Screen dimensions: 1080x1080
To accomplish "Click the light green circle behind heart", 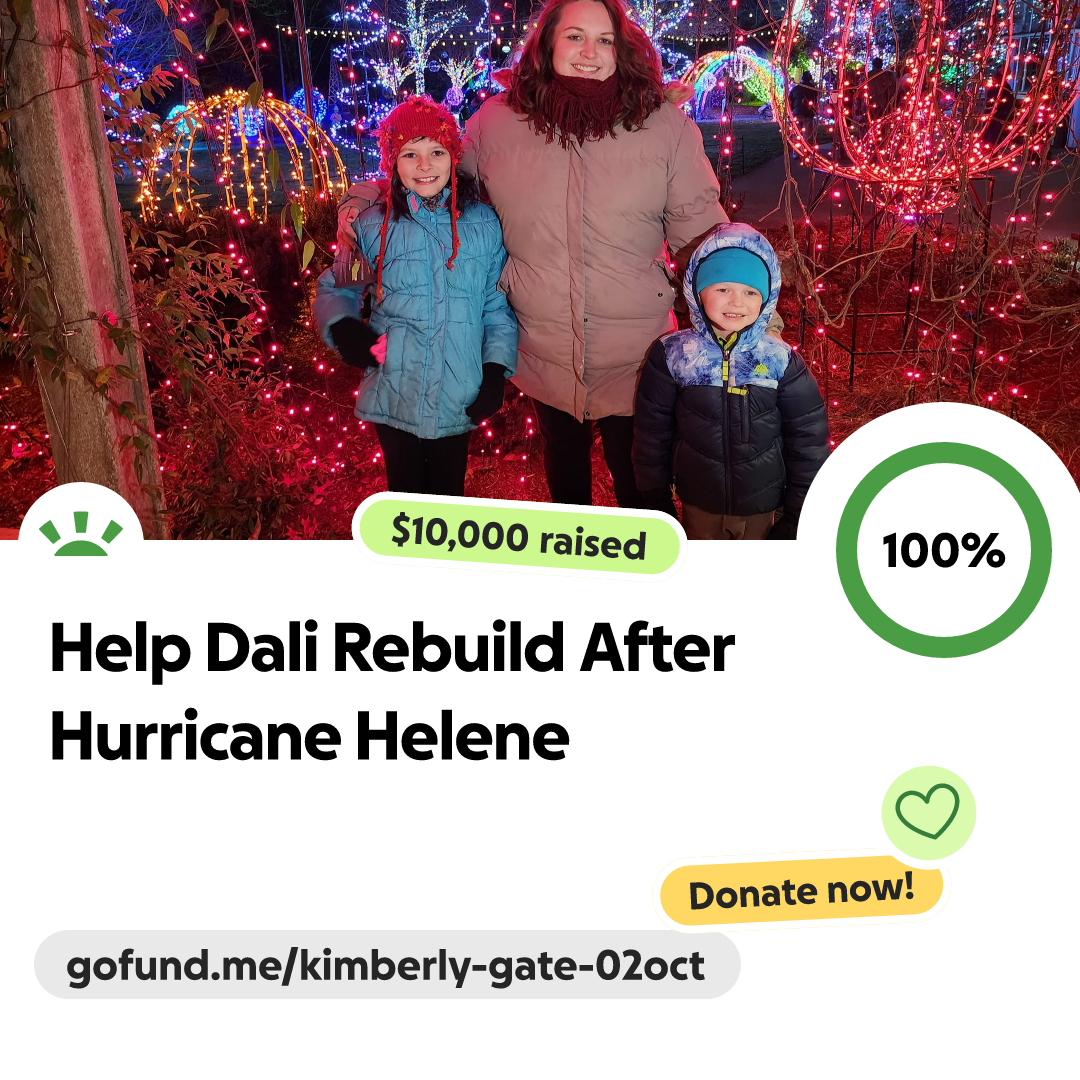I will pyautogui.click(x=928, y=812).
